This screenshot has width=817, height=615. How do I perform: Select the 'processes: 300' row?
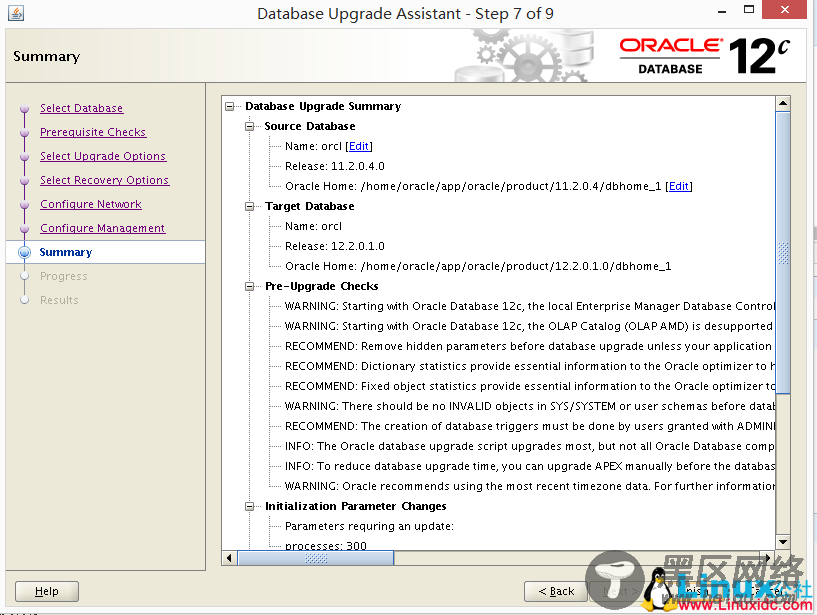tap(326, 545)
